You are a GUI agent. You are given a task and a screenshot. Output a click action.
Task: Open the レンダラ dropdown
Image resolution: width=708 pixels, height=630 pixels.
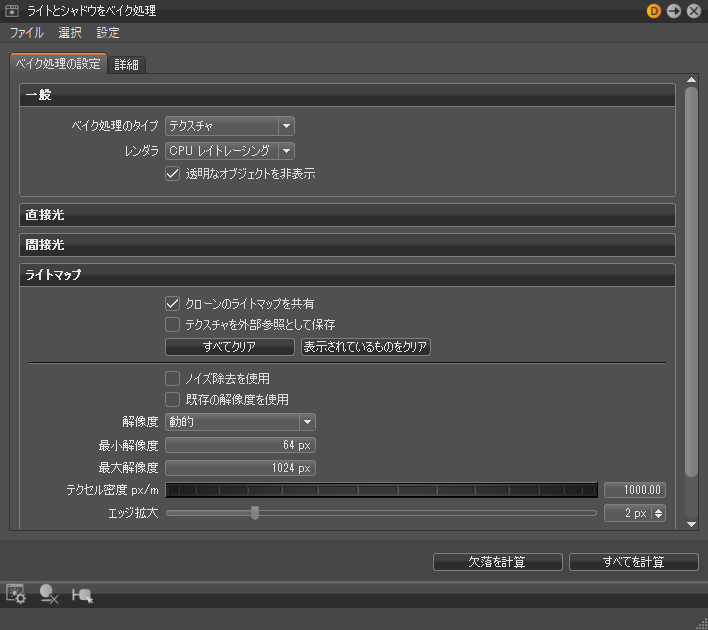tap(230, 151)
